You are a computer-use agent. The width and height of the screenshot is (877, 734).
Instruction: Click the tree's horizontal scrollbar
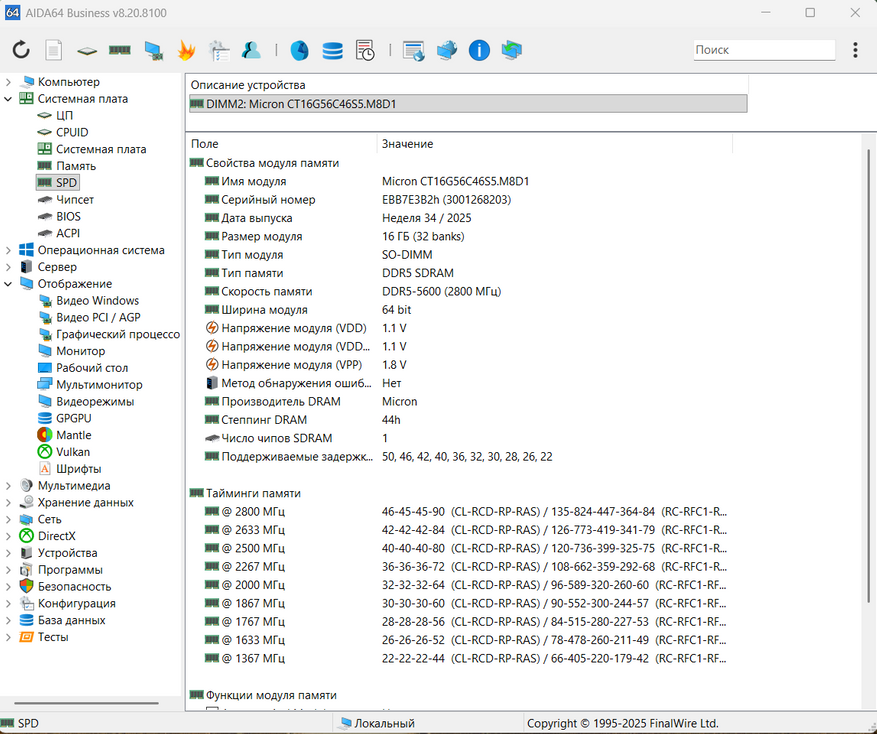pos(87,703)
